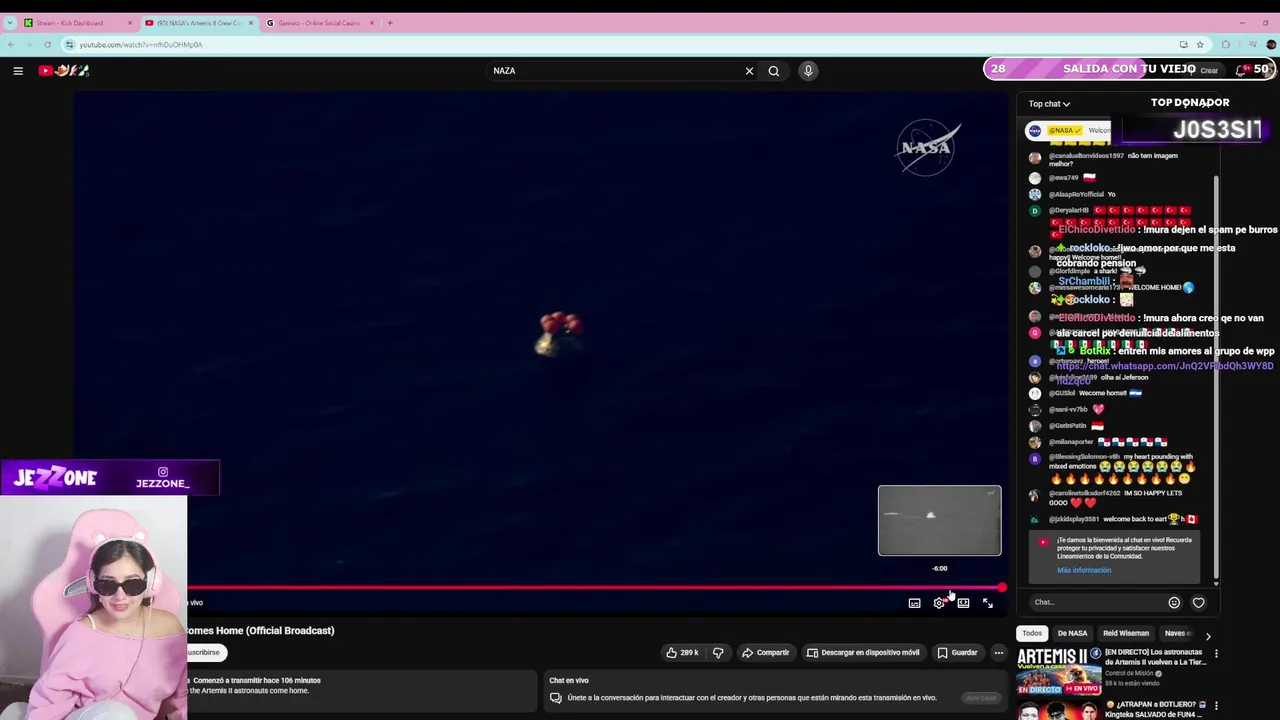
Task: Open browser extensions puzzle icon
Action: pyautogui.click(x=1226, y=44)
